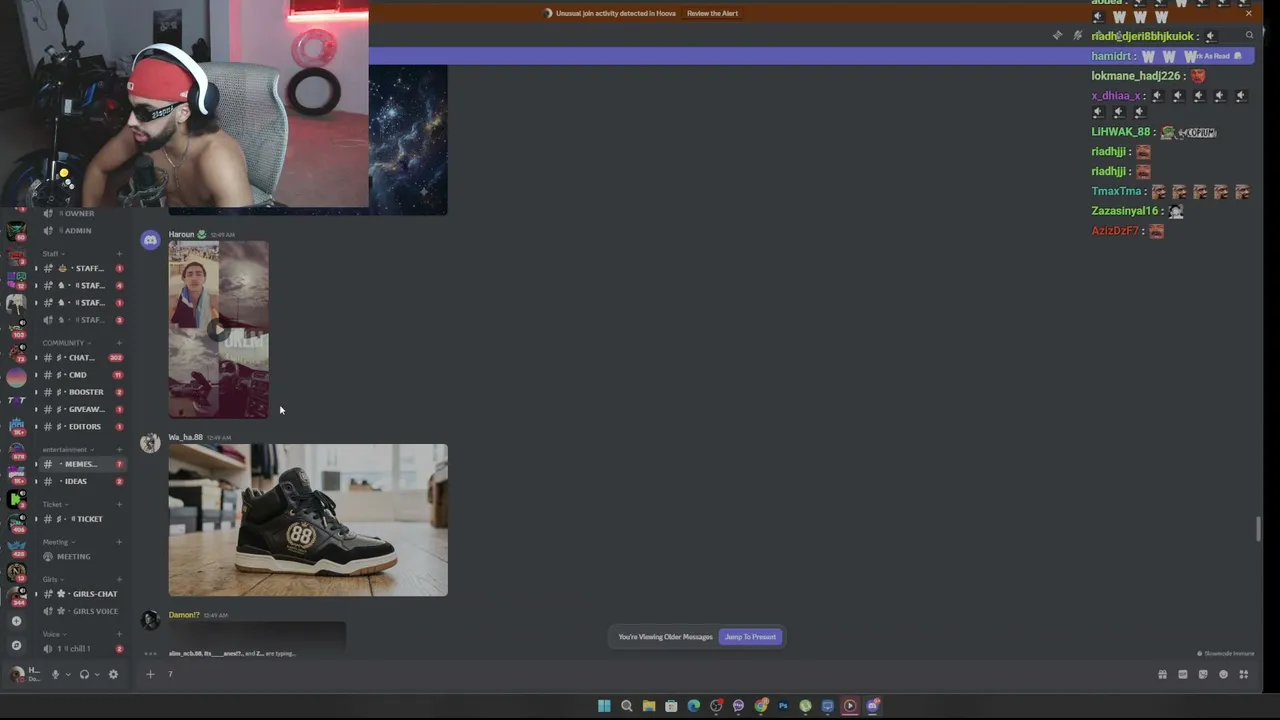The height and width of the screenshot is (720, 1280).
Task: Open the gift icon in message bar
Action: [1162, 674]
